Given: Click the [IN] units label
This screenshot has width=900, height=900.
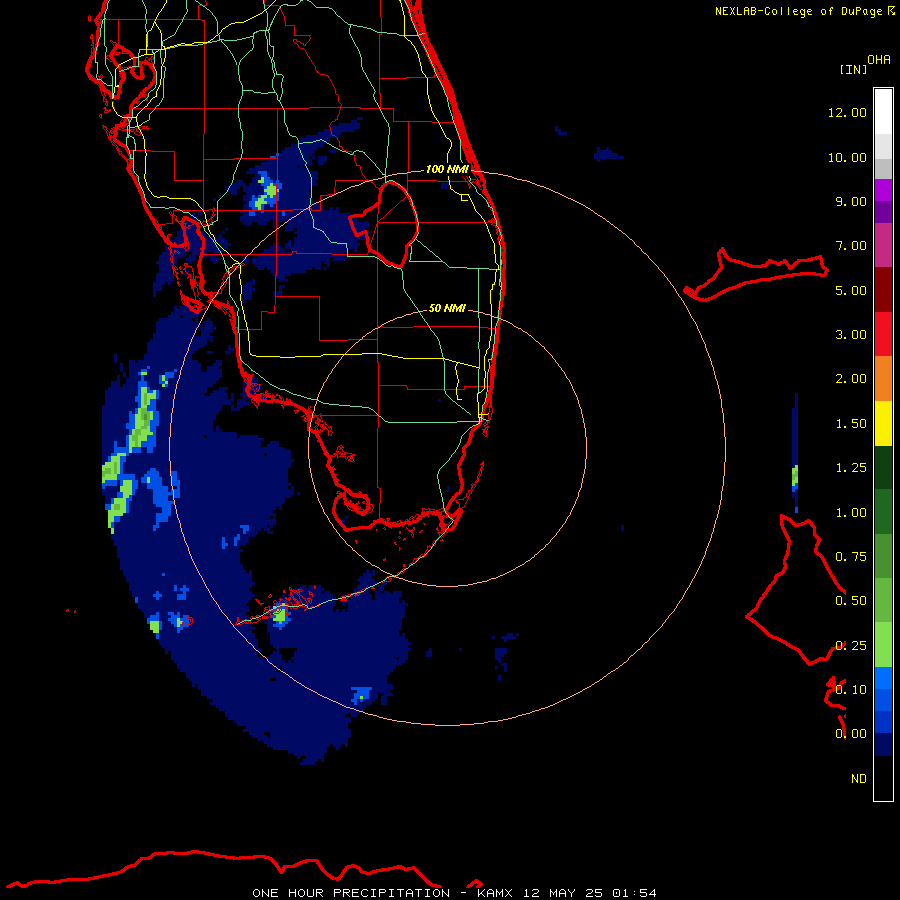Looking at the screenshot, I should [x=853, y=69].
